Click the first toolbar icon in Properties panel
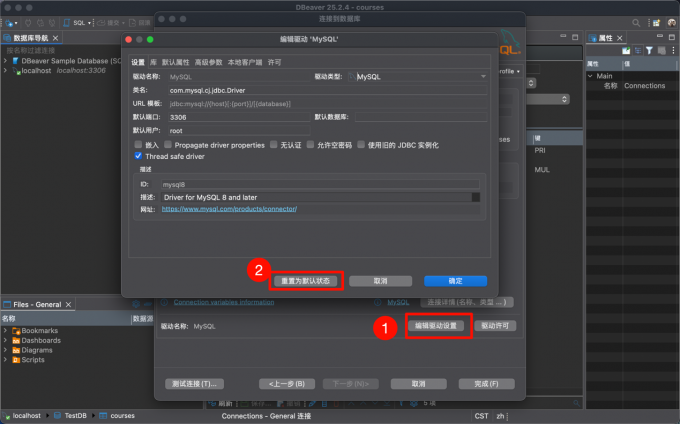This screenshot has width=680, height=424. [626, 51]
